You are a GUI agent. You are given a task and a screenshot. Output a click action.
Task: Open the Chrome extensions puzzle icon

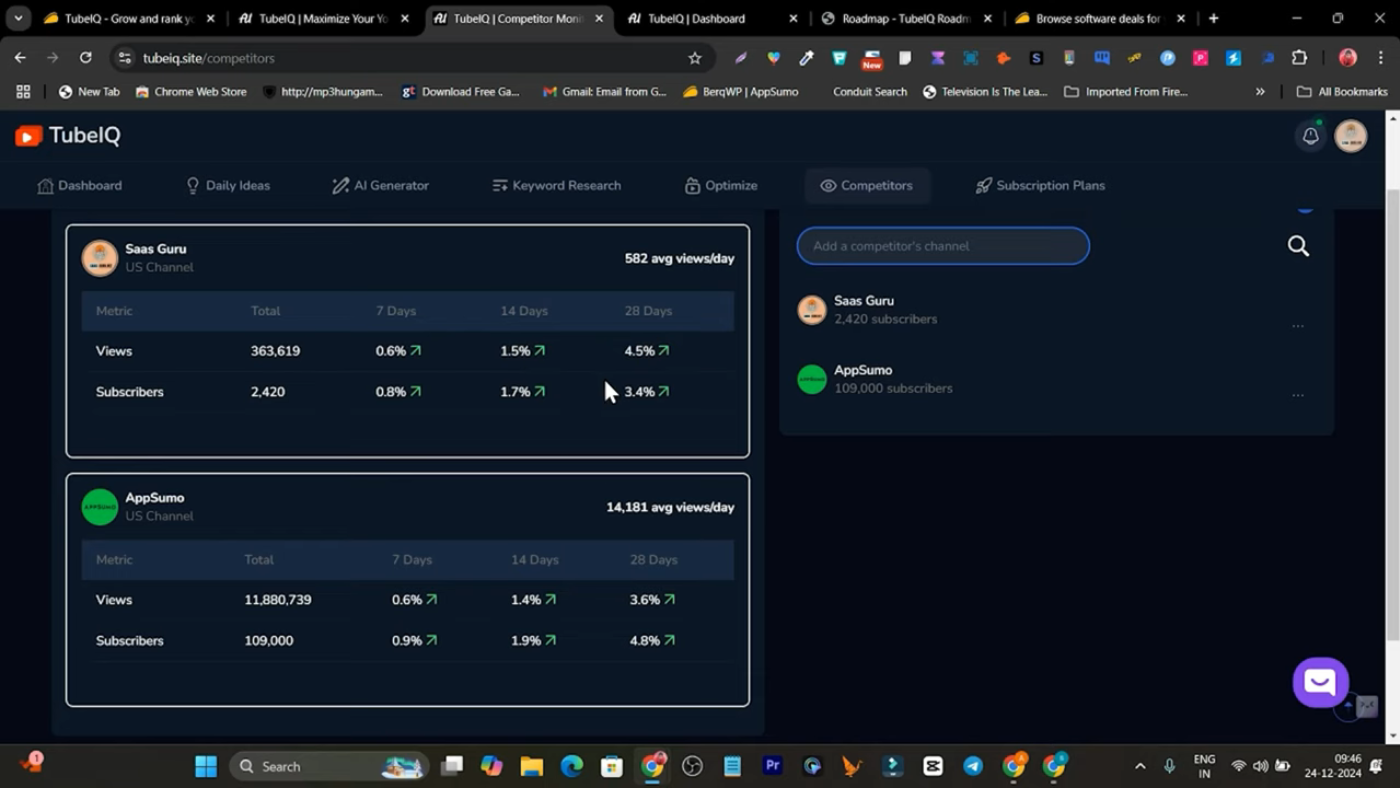[x=1299, y=58]
